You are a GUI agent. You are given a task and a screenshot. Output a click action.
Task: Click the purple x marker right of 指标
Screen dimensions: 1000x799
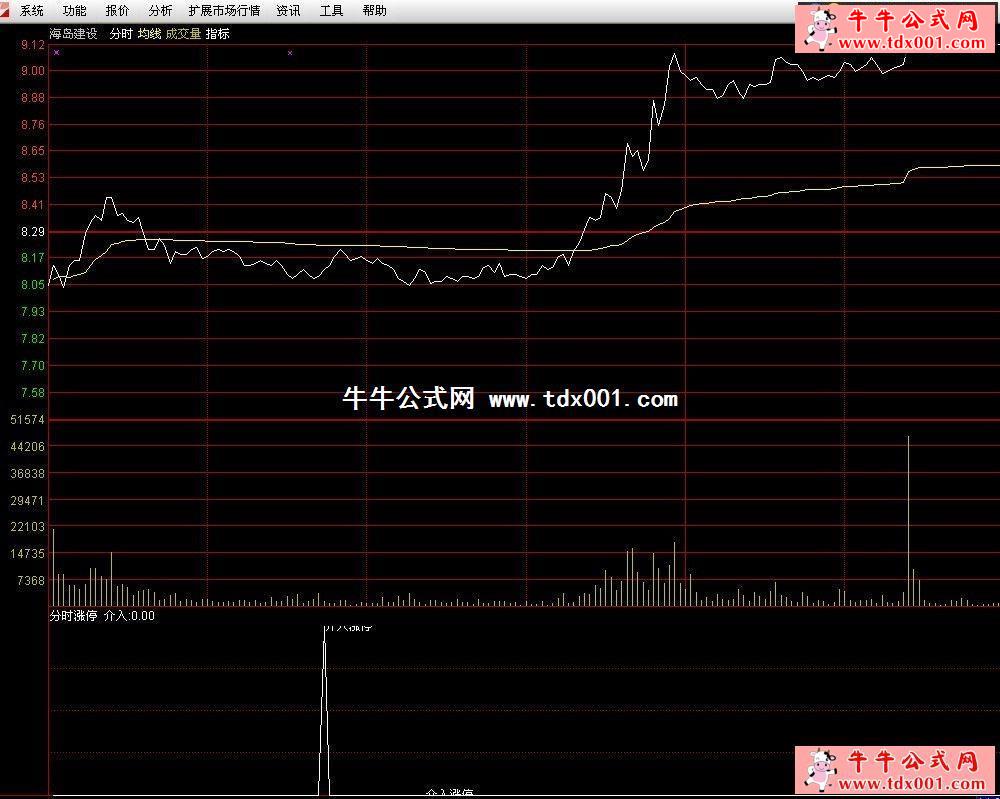coord(290,53)
